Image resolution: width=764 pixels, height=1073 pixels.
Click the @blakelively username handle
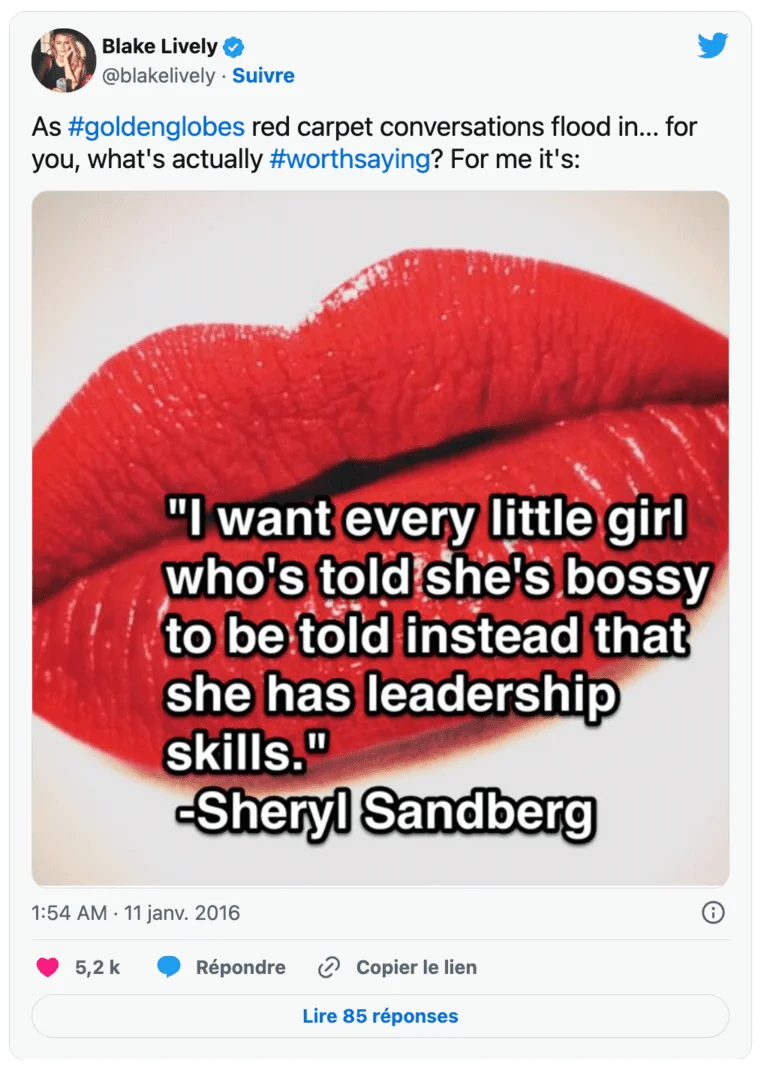click(x=158, y=75)
